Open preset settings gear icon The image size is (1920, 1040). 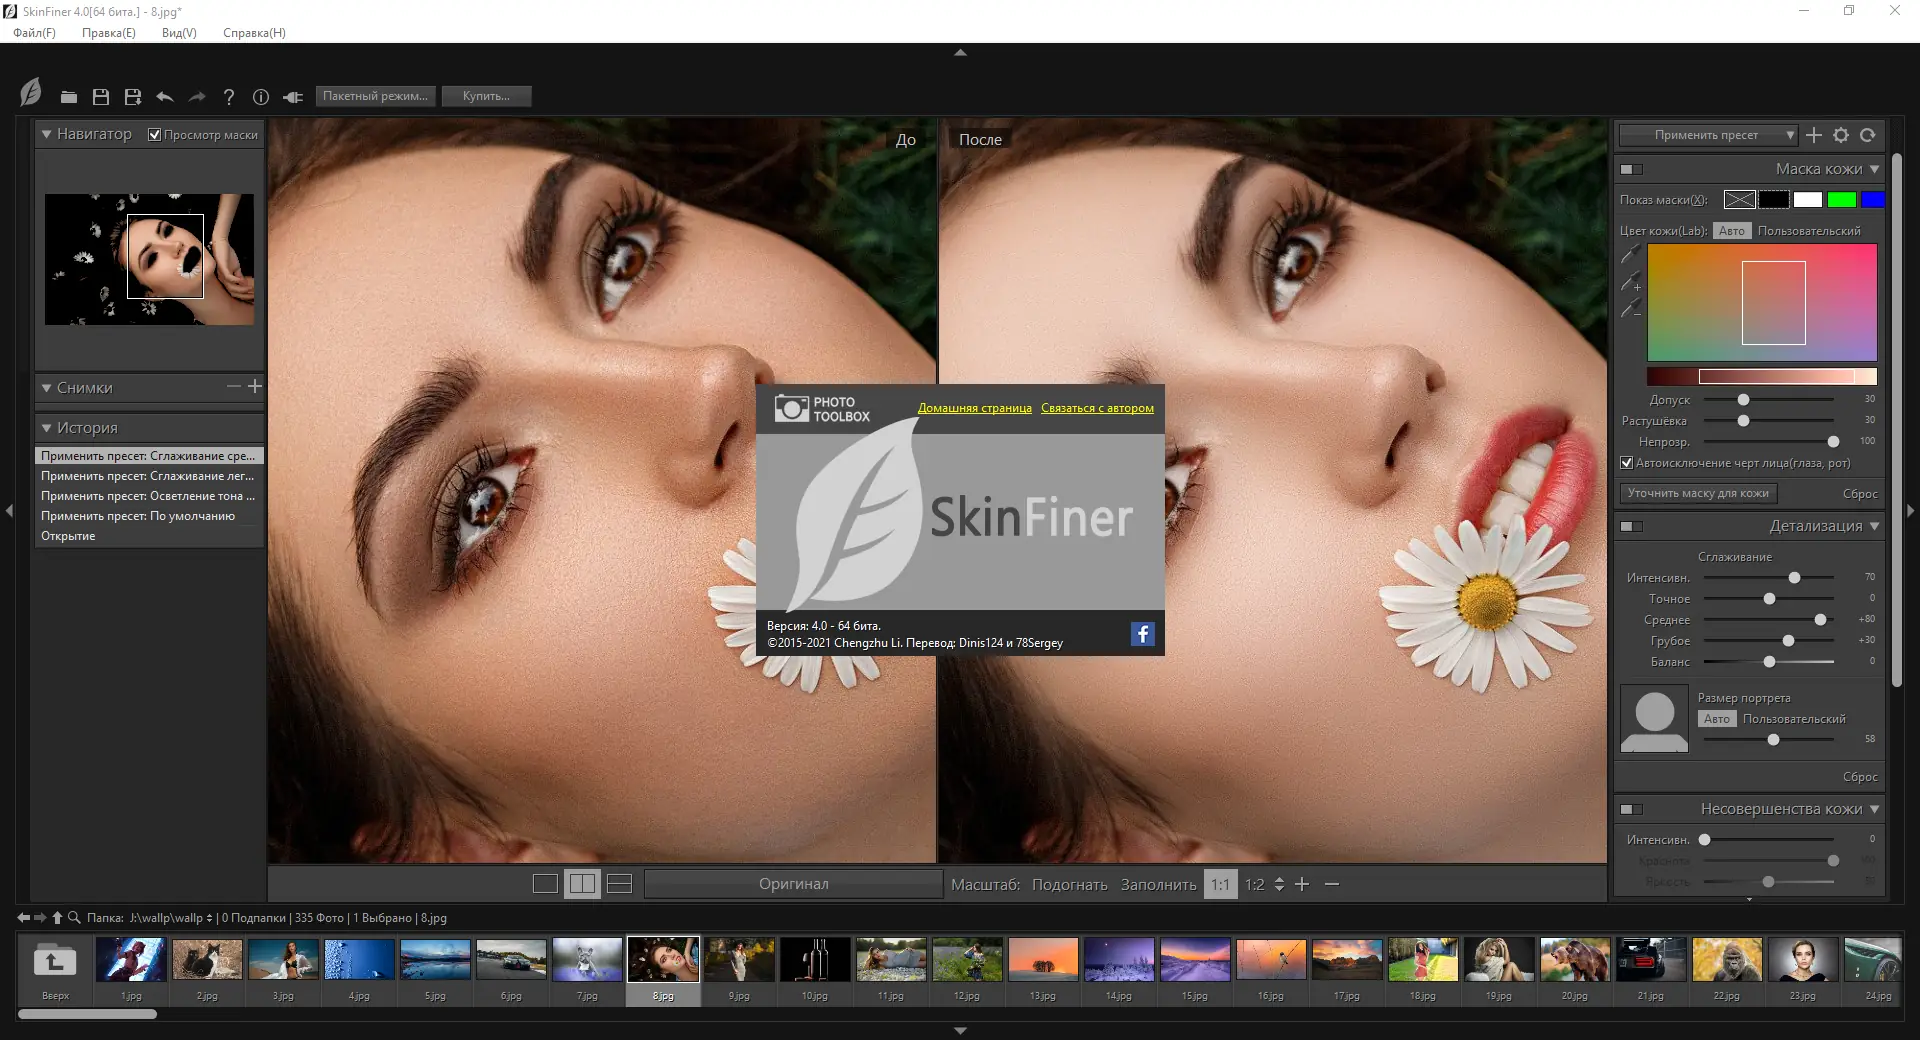(1841, 135)
